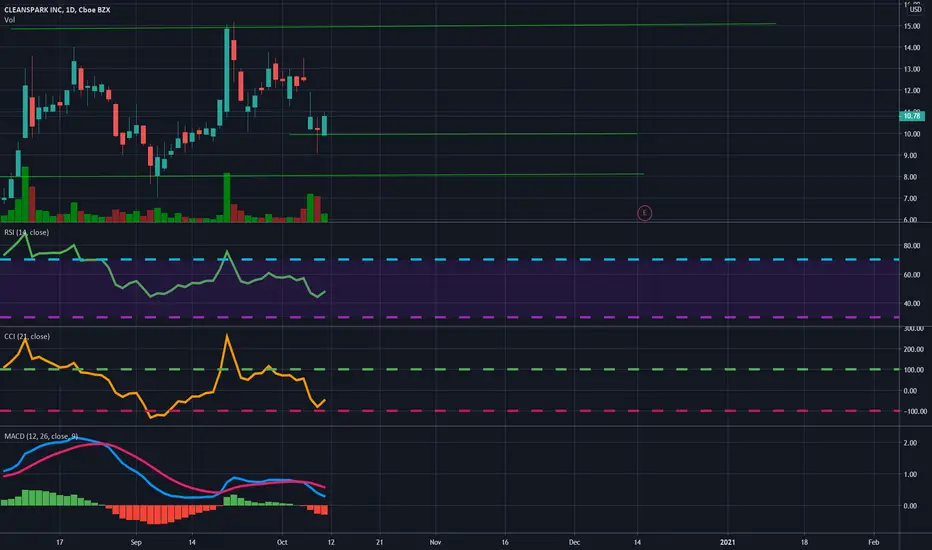
Task: Open the MACD (12, 26, close, 9) legend
Action: 41,436
